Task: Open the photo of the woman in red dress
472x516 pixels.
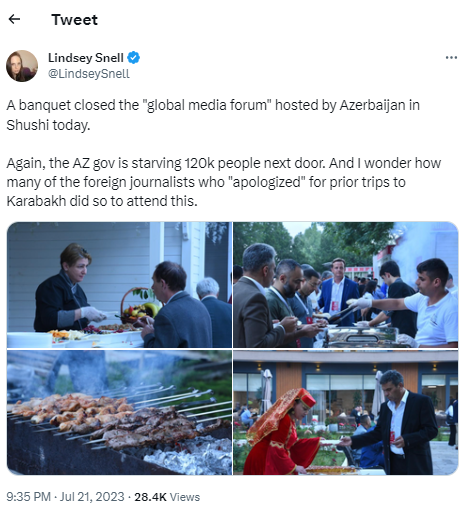Action: [x=346, y=412]
